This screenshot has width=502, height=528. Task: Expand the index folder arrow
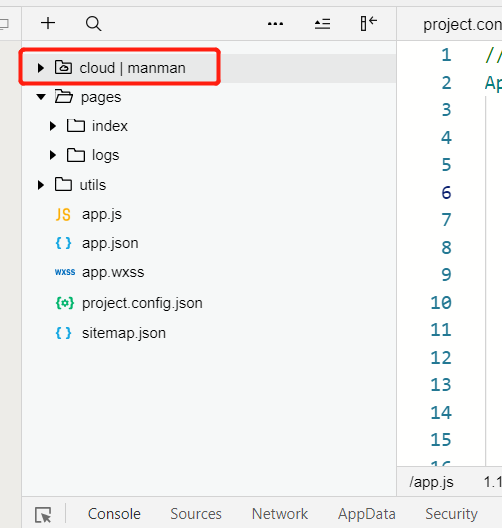pyautogui.click(x=53, y=126)
